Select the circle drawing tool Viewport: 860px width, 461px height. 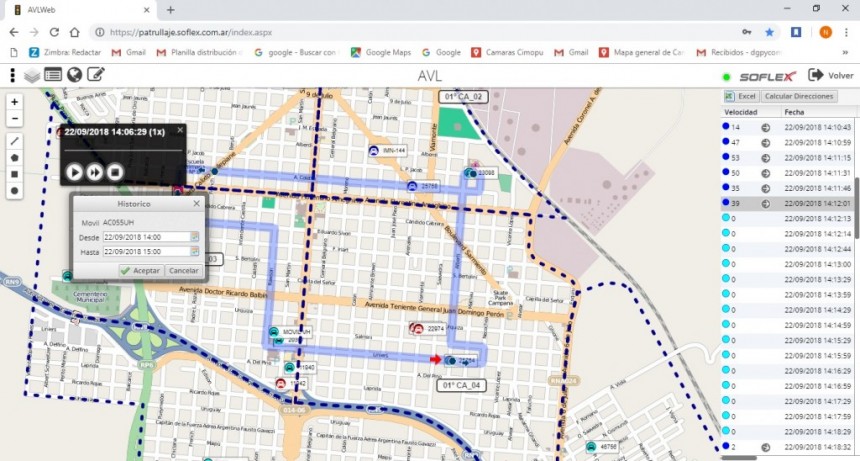[x=15, y=191]
